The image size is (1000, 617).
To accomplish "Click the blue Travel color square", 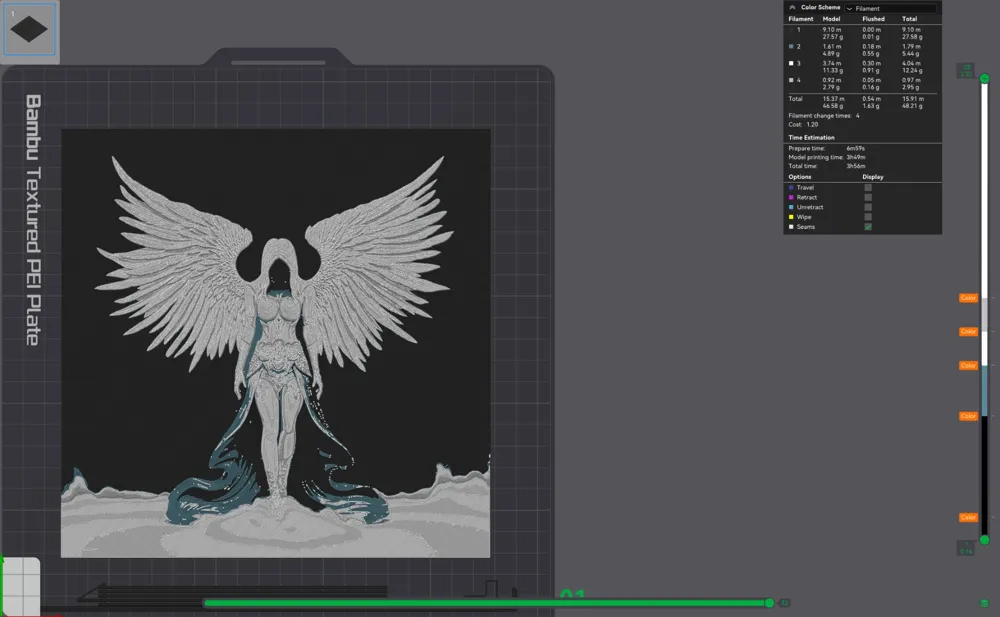I will click(x=791, y=188).
